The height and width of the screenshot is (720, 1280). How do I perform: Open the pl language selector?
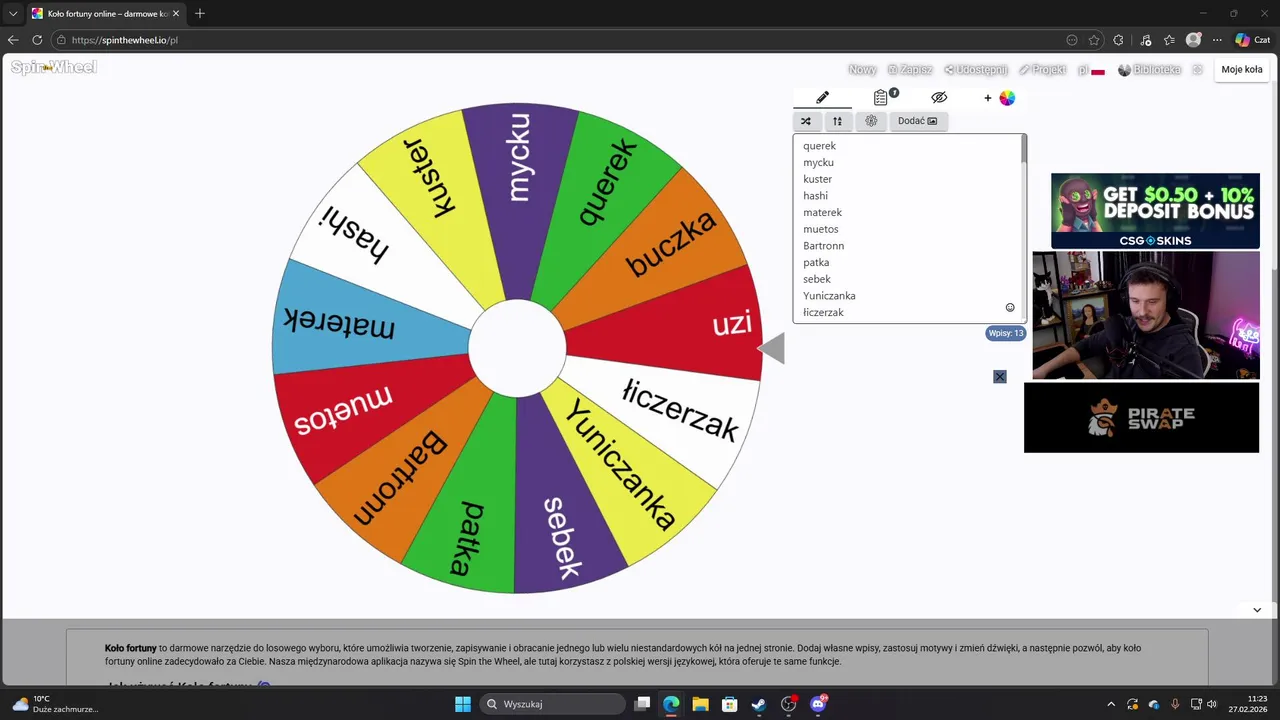(x=1091, y=70)
